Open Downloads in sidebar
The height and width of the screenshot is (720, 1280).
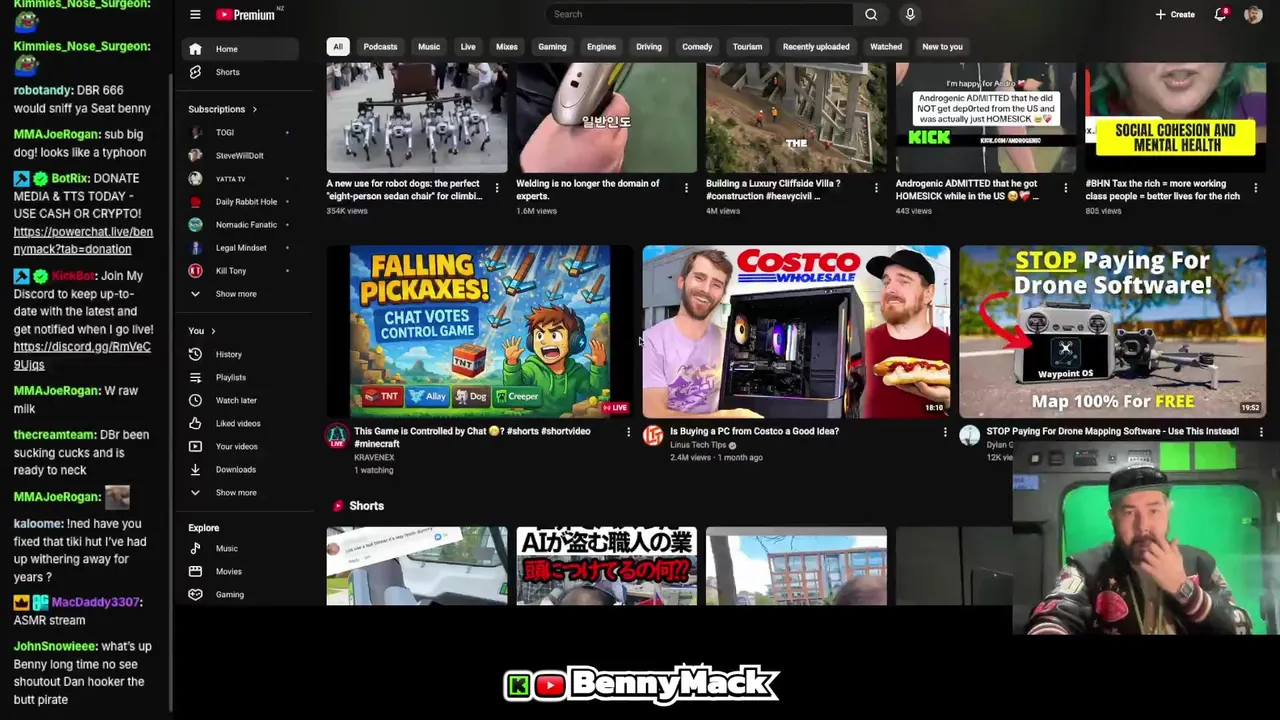240,469
